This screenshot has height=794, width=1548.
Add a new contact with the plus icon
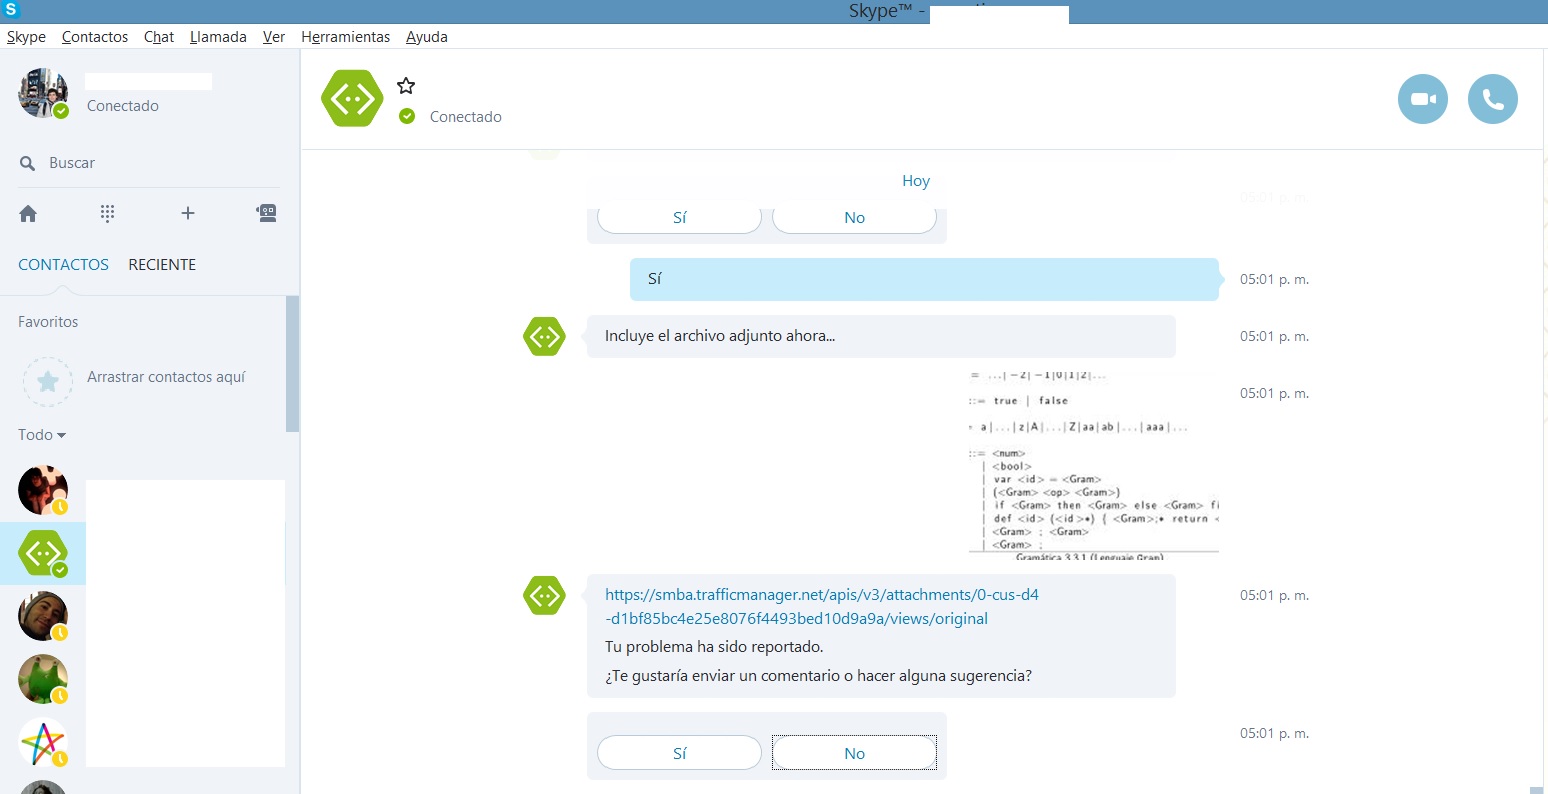tap(187, 213)
